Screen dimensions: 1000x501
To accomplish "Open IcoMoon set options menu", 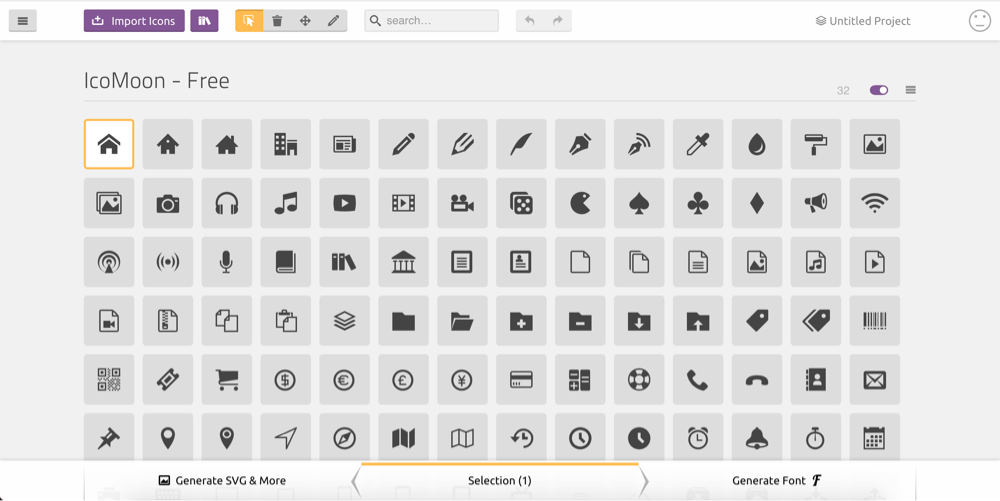I will [911, 91].
